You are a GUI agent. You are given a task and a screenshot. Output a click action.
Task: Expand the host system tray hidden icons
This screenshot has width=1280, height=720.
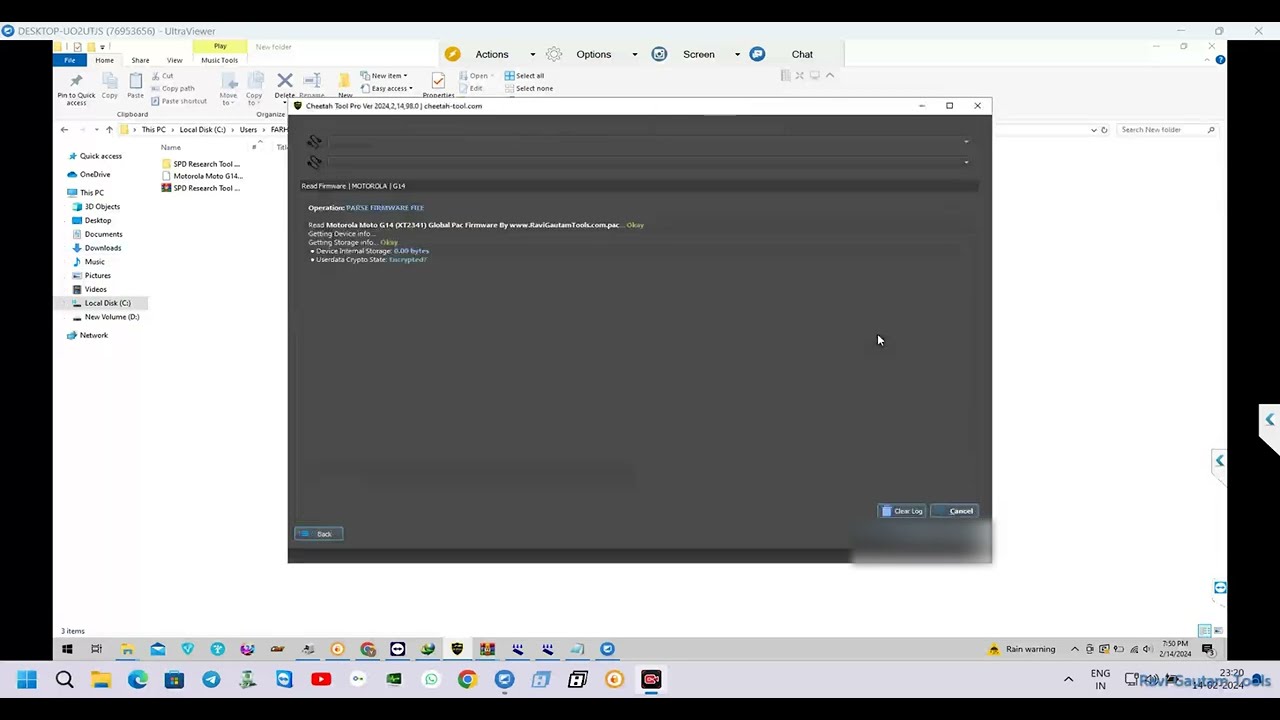(1068, 680)
